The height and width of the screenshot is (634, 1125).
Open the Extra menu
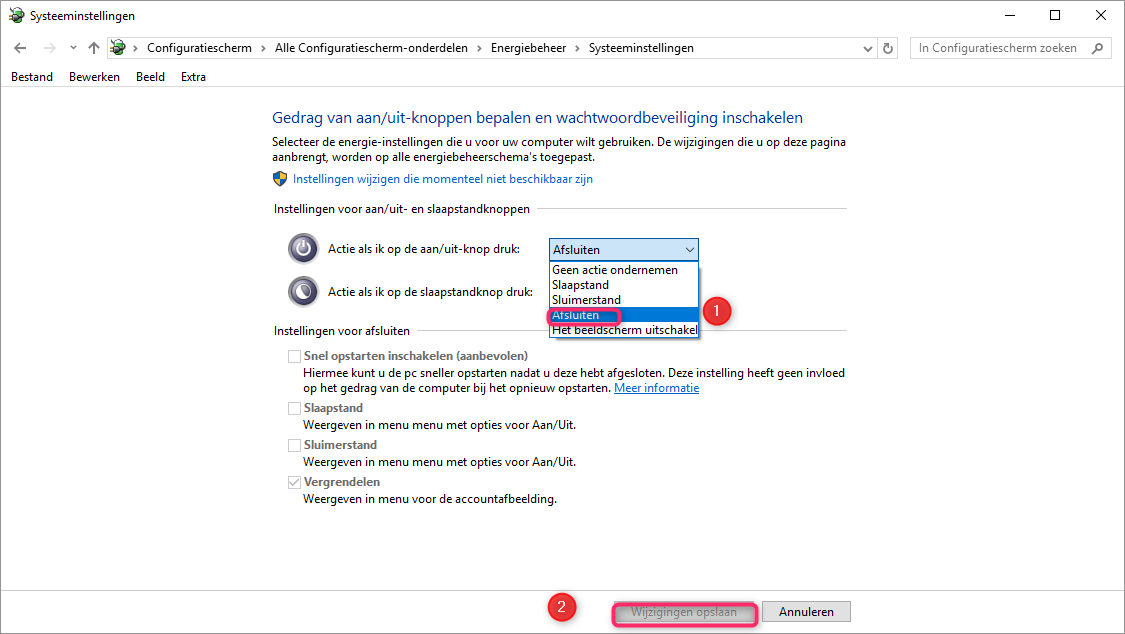(x=193, y=77)
